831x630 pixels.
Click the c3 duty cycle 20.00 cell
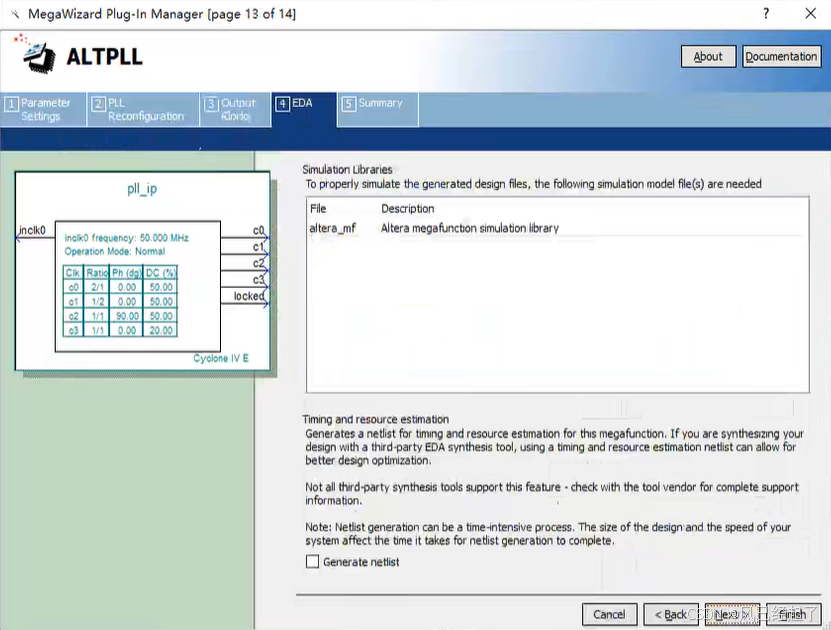coord(161,330)
